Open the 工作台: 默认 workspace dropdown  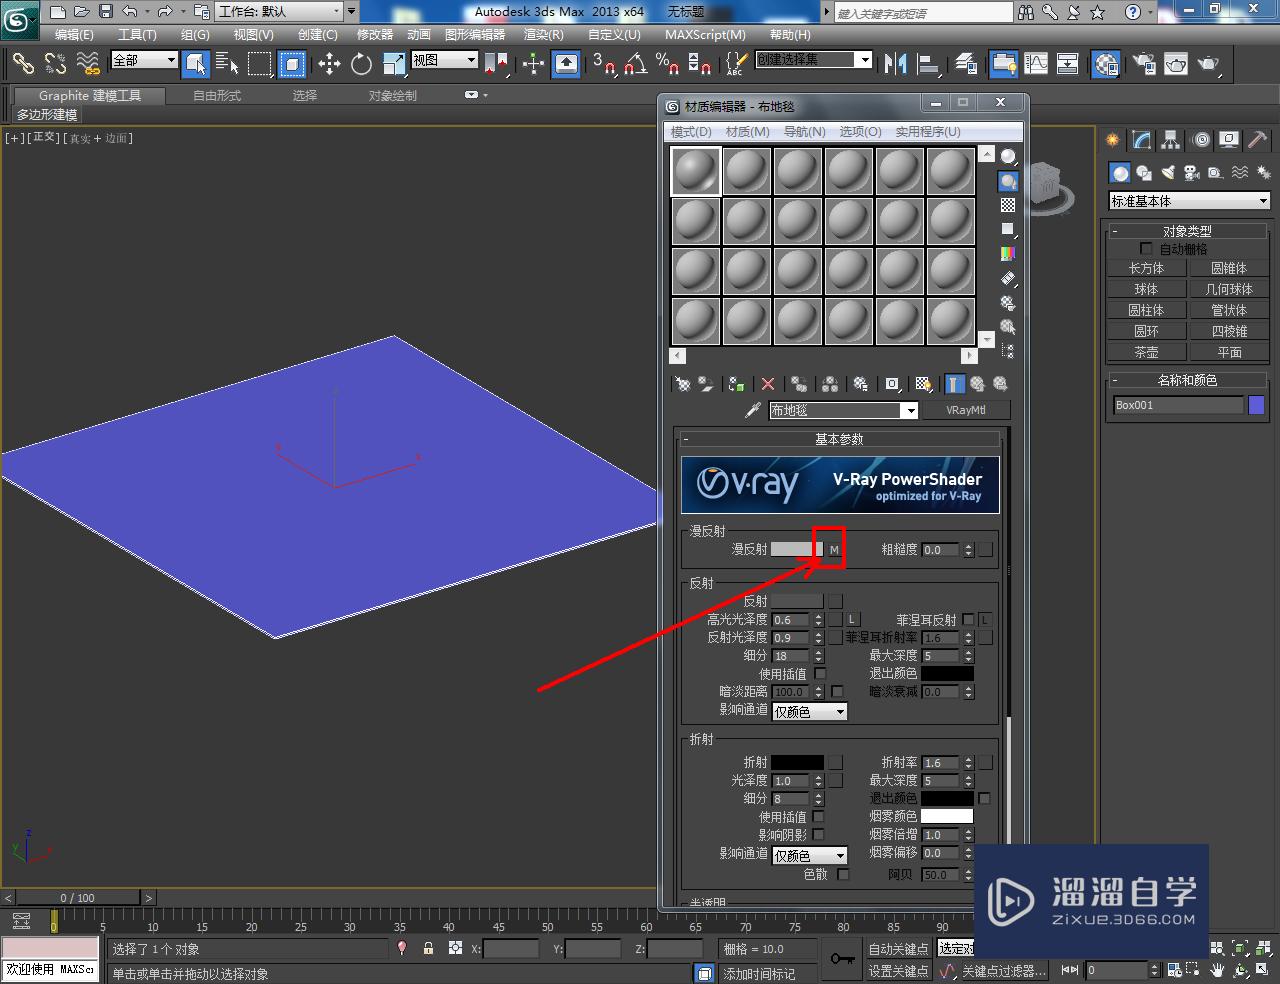click(279, 12)
